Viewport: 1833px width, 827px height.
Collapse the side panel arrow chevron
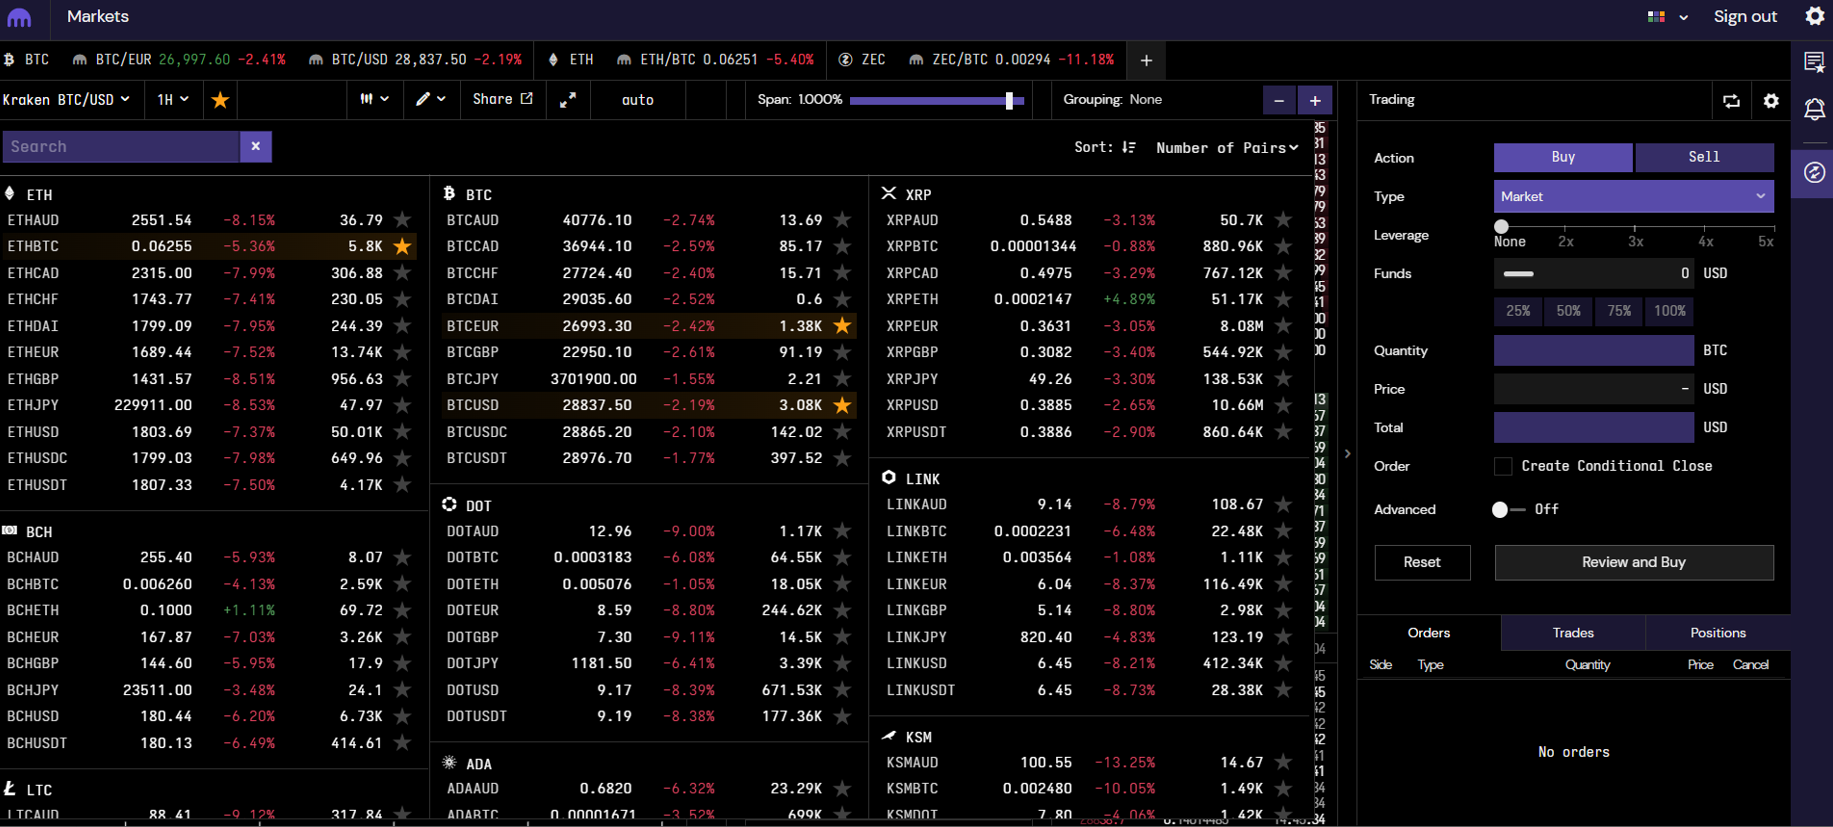(1347, 453)
